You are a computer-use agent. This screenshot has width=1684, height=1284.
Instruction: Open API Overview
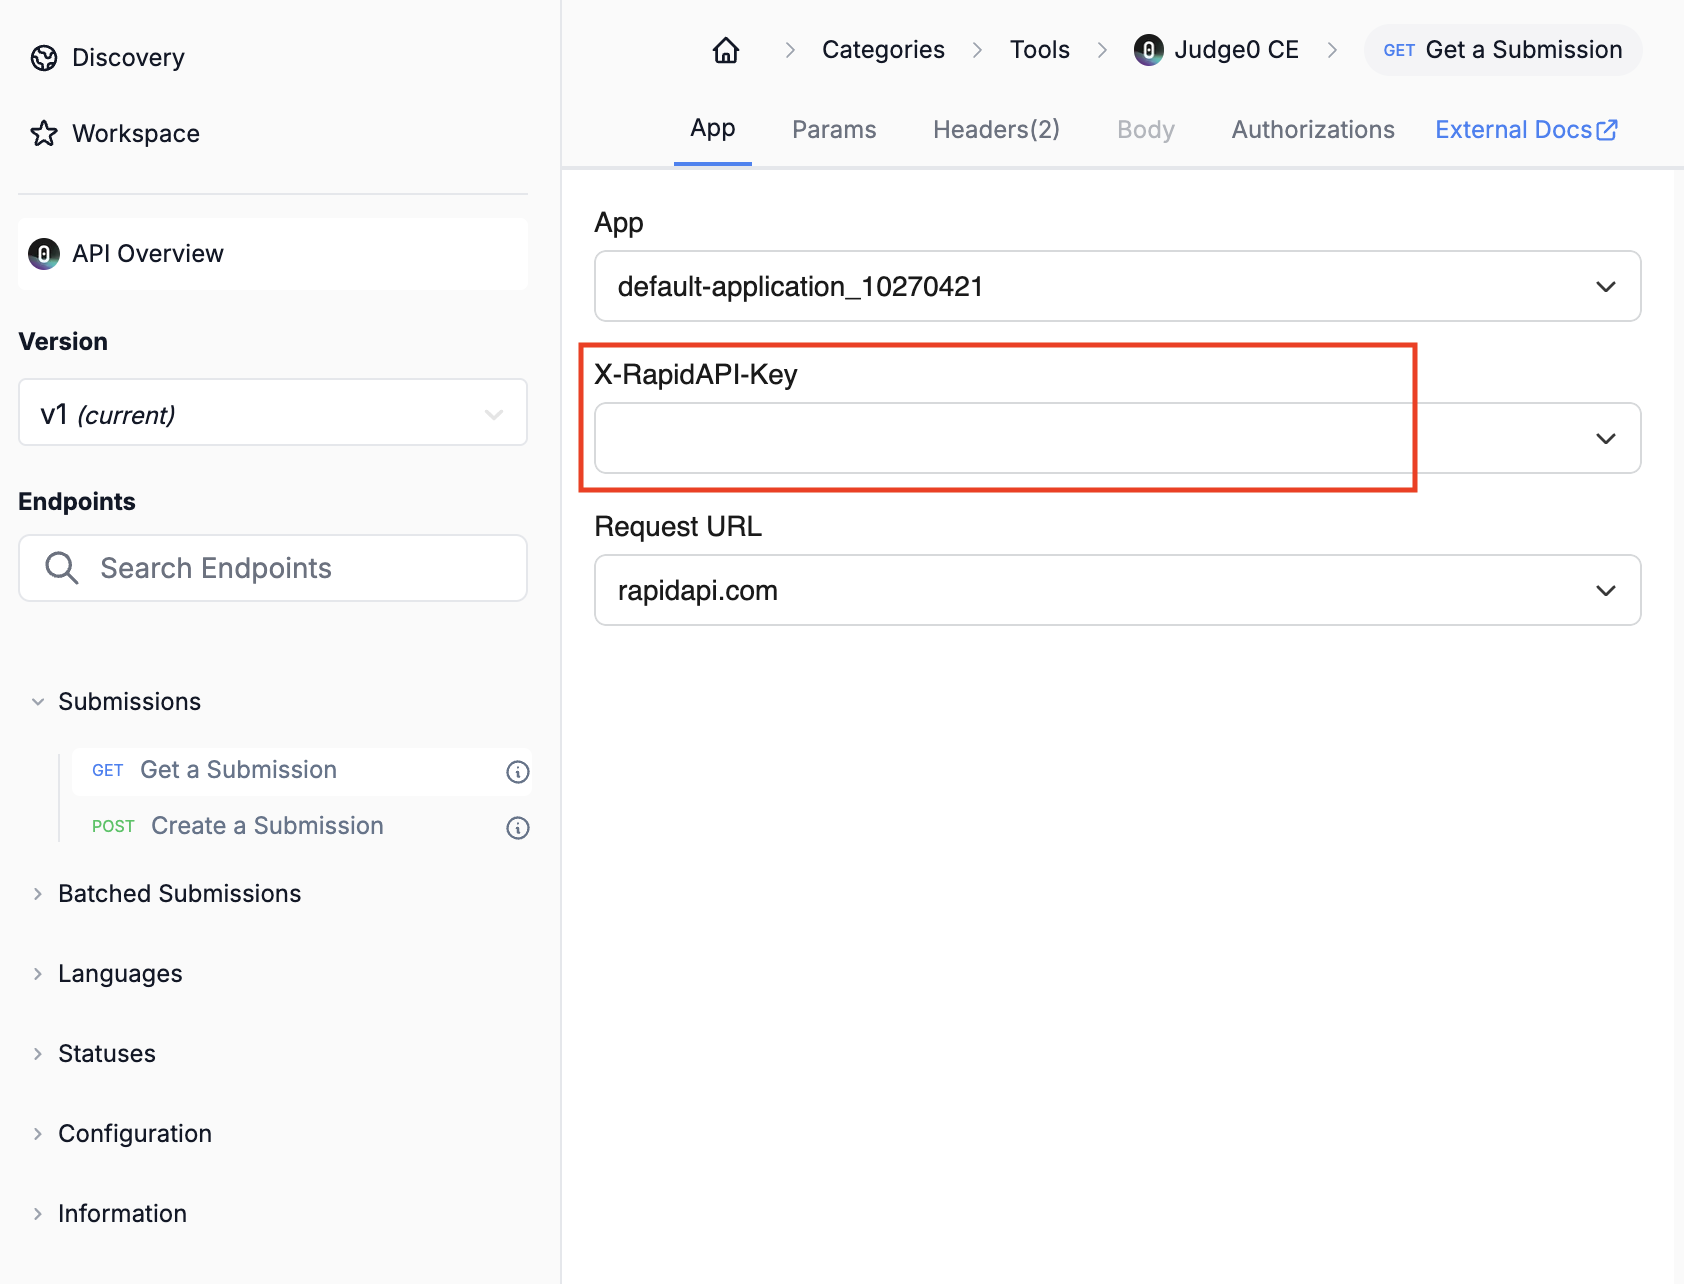pos(273,254)
